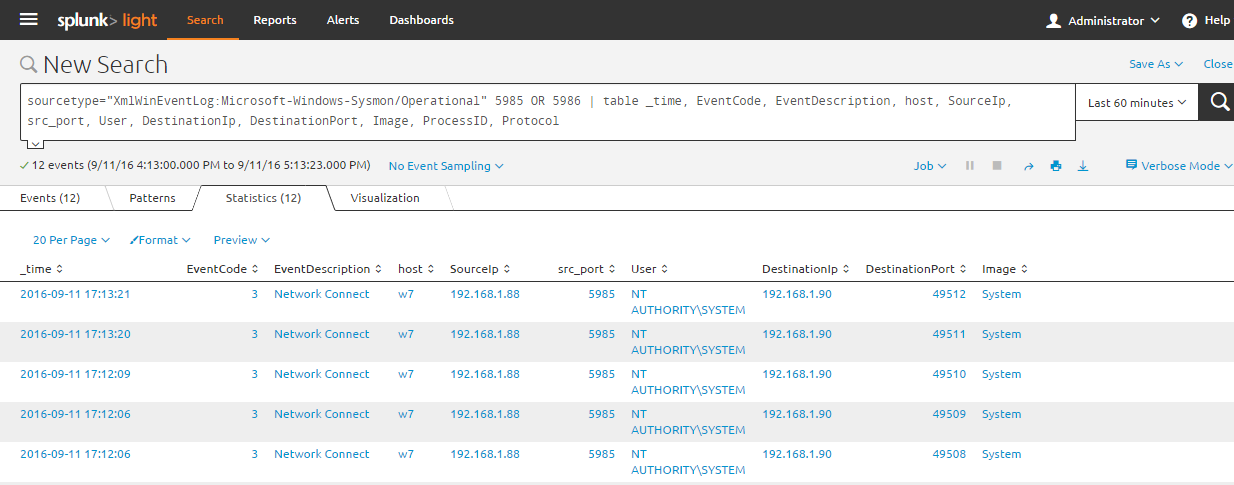The height and width of the screenshot is (485, 1234).
Task: Open the Visualization tab
Action: 385,198
